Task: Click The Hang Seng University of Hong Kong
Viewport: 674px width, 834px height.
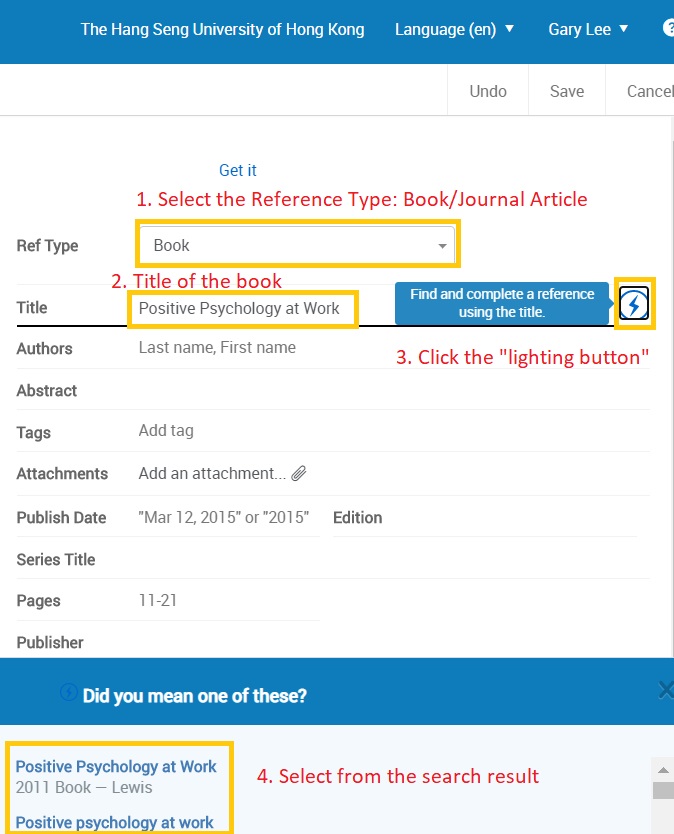Action: 222,29
